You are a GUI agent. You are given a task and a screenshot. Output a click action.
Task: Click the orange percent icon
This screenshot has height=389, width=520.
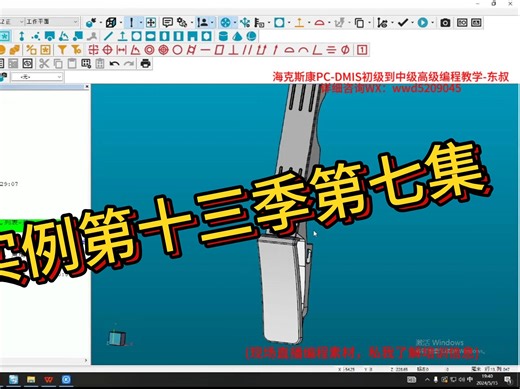click(31, 50)
